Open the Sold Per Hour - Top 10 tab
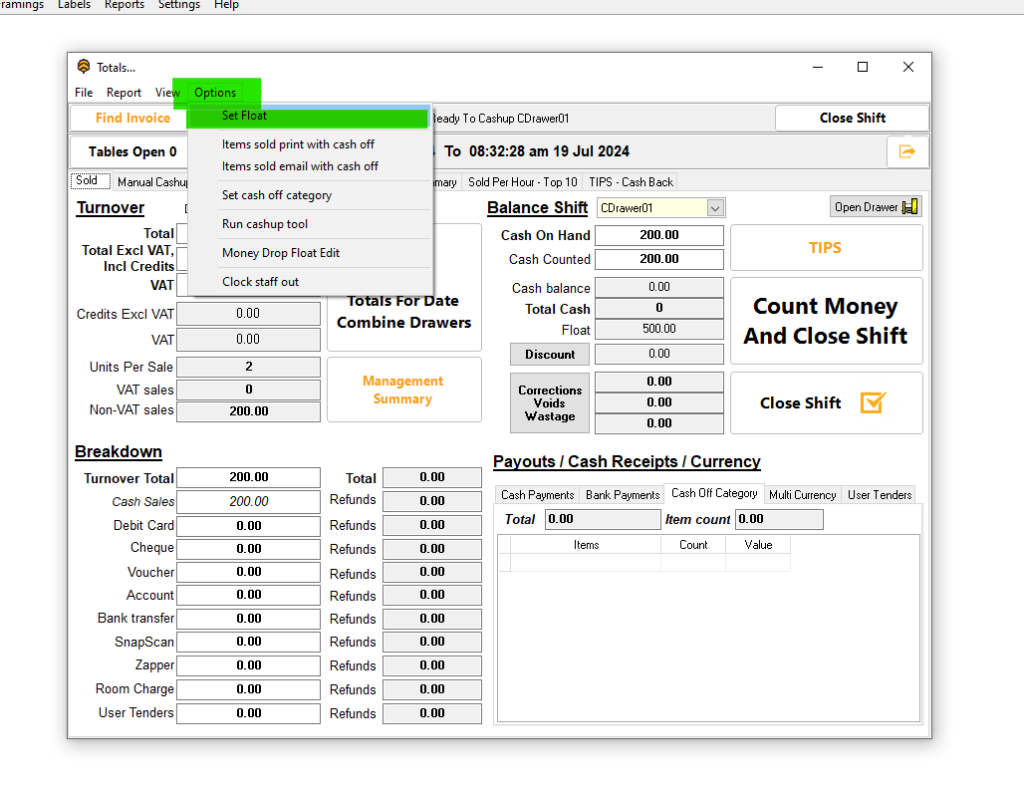This screenshot has width=1024, height=787. point(522,182)
